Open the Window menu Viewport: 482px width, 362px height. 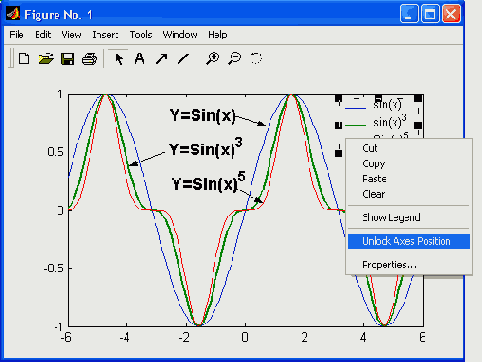click(180, 35)
